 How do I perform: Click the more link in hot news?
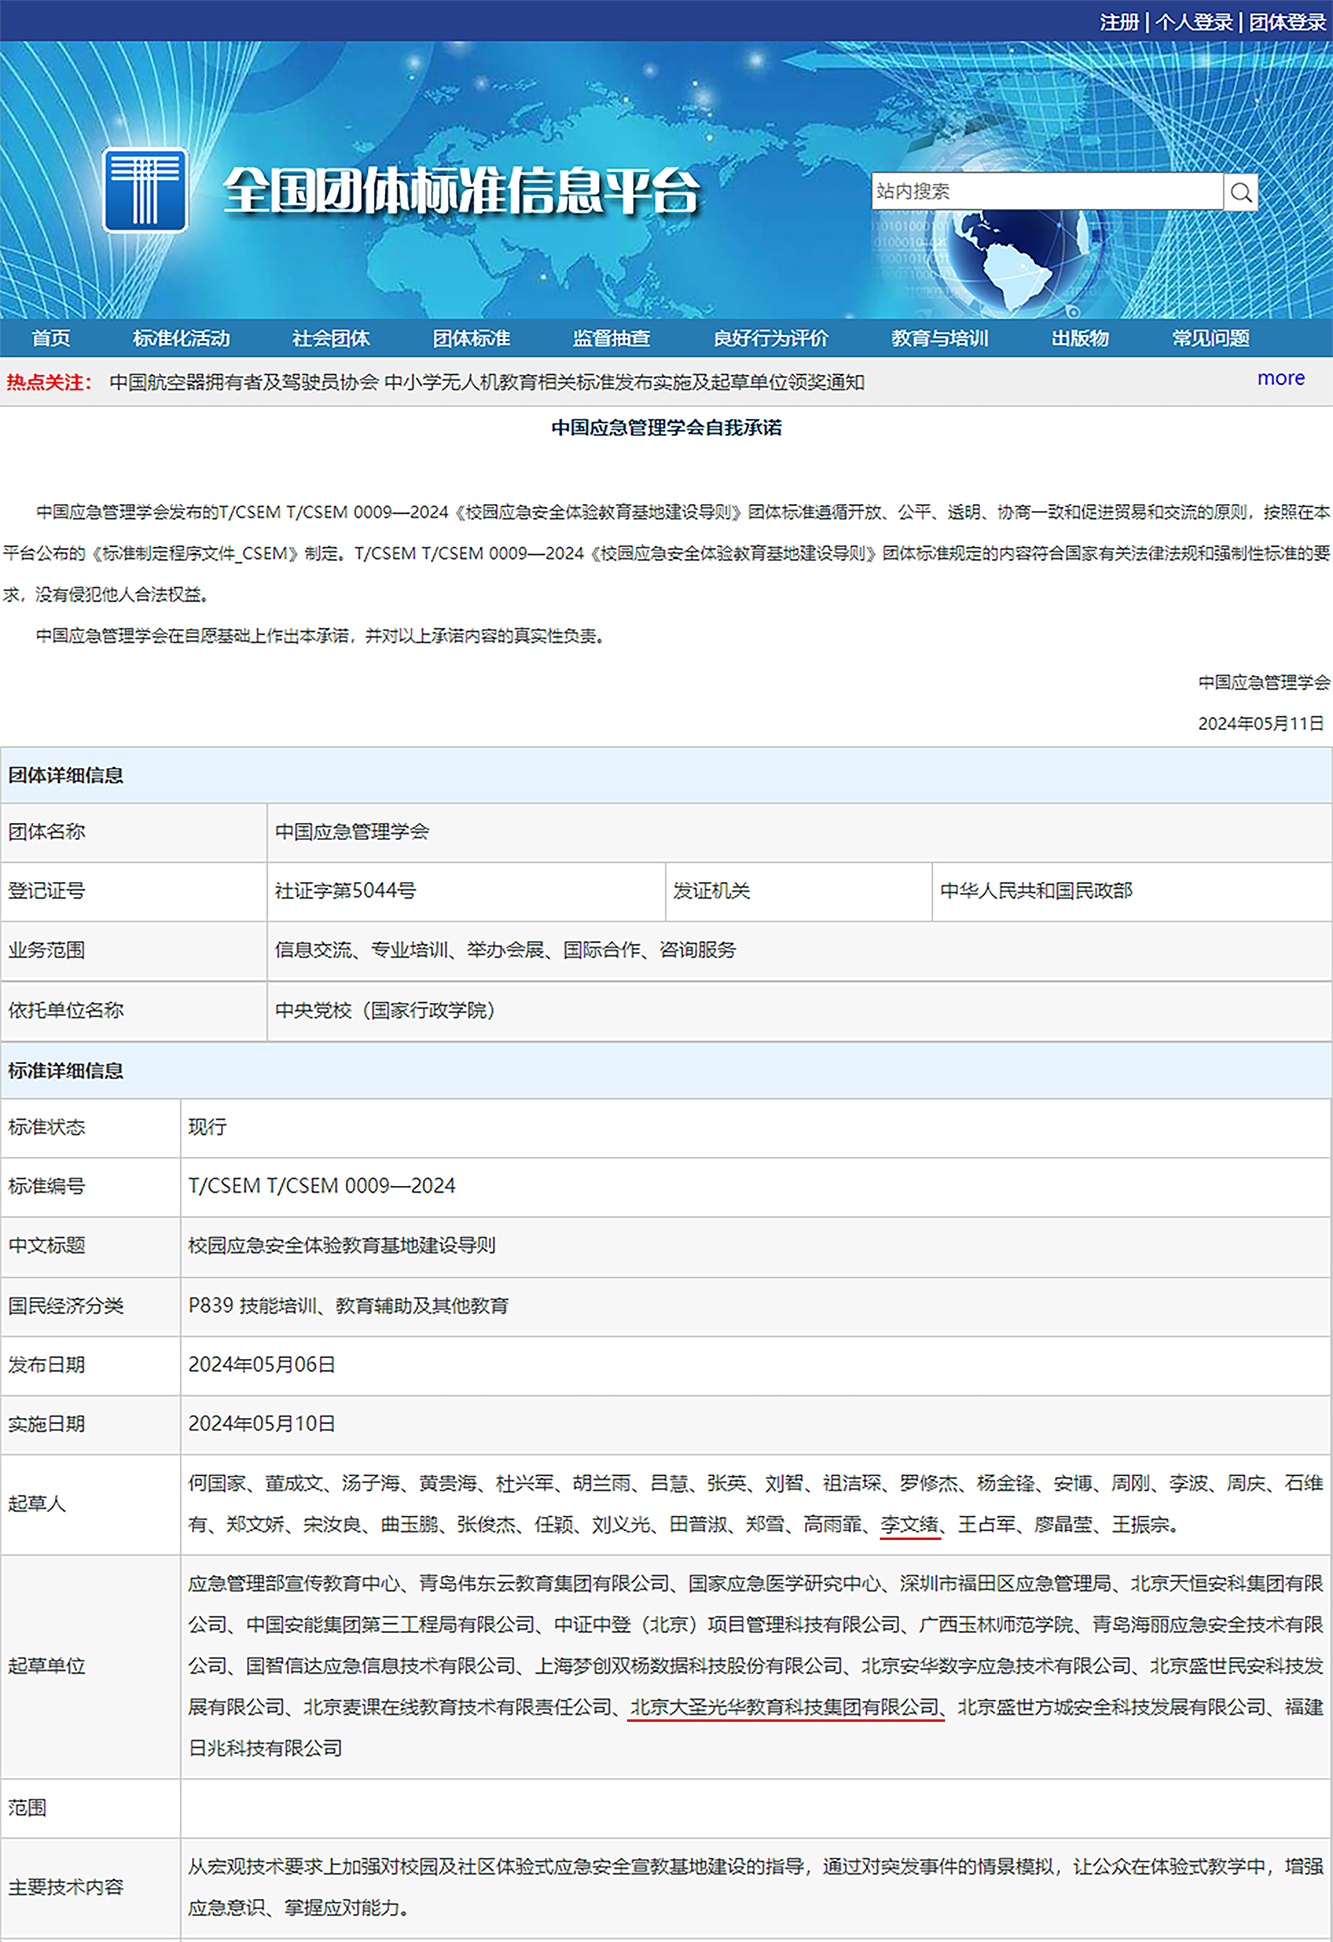pos(1281,378)
